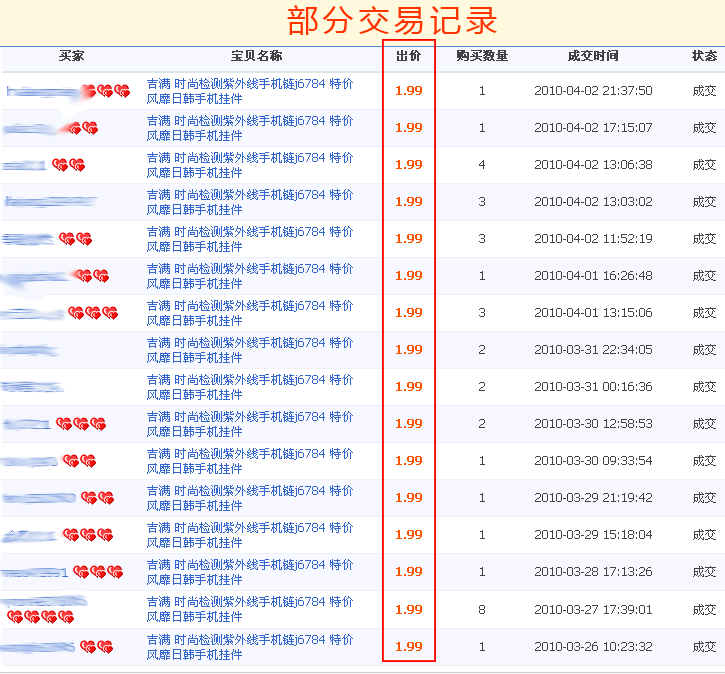Open product link in the 2010-03-31 22:34:05 row
This screenshot has height=674, width=725.
pyautogui.click(x=250, y=350)
